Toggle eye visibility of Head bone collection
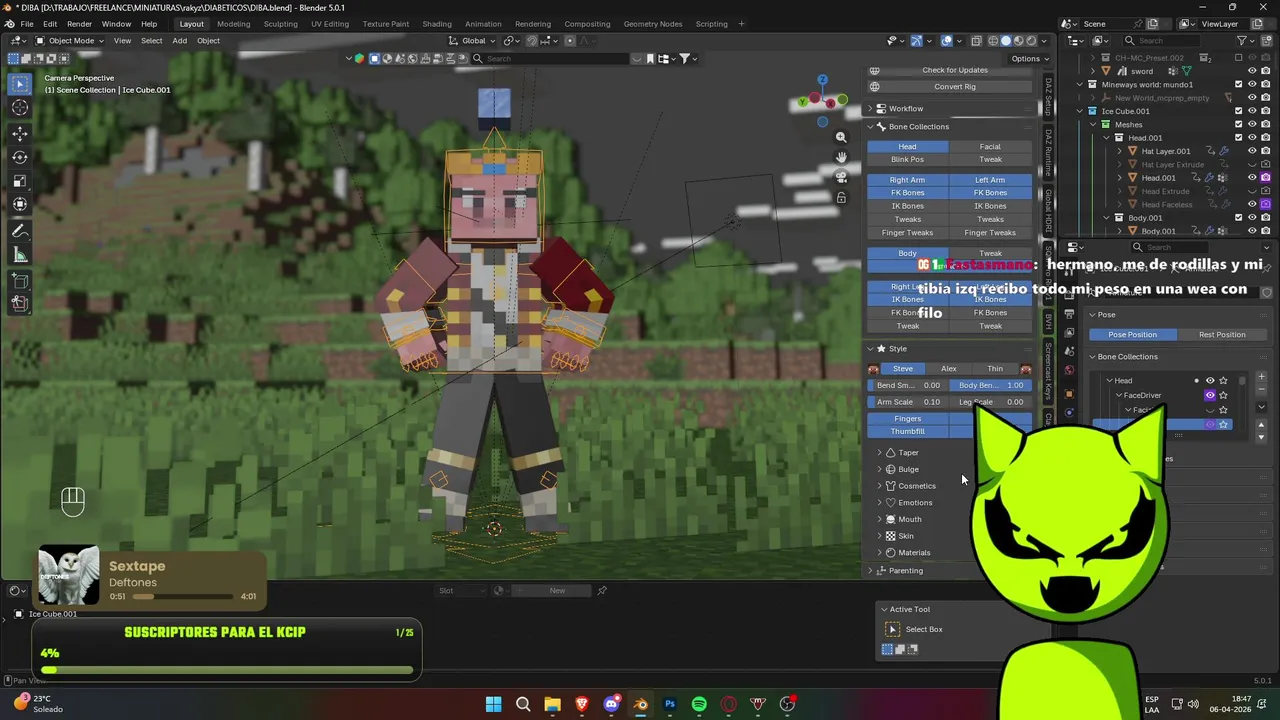This screenshot has height=720, width=1280. coord(1210,381)
